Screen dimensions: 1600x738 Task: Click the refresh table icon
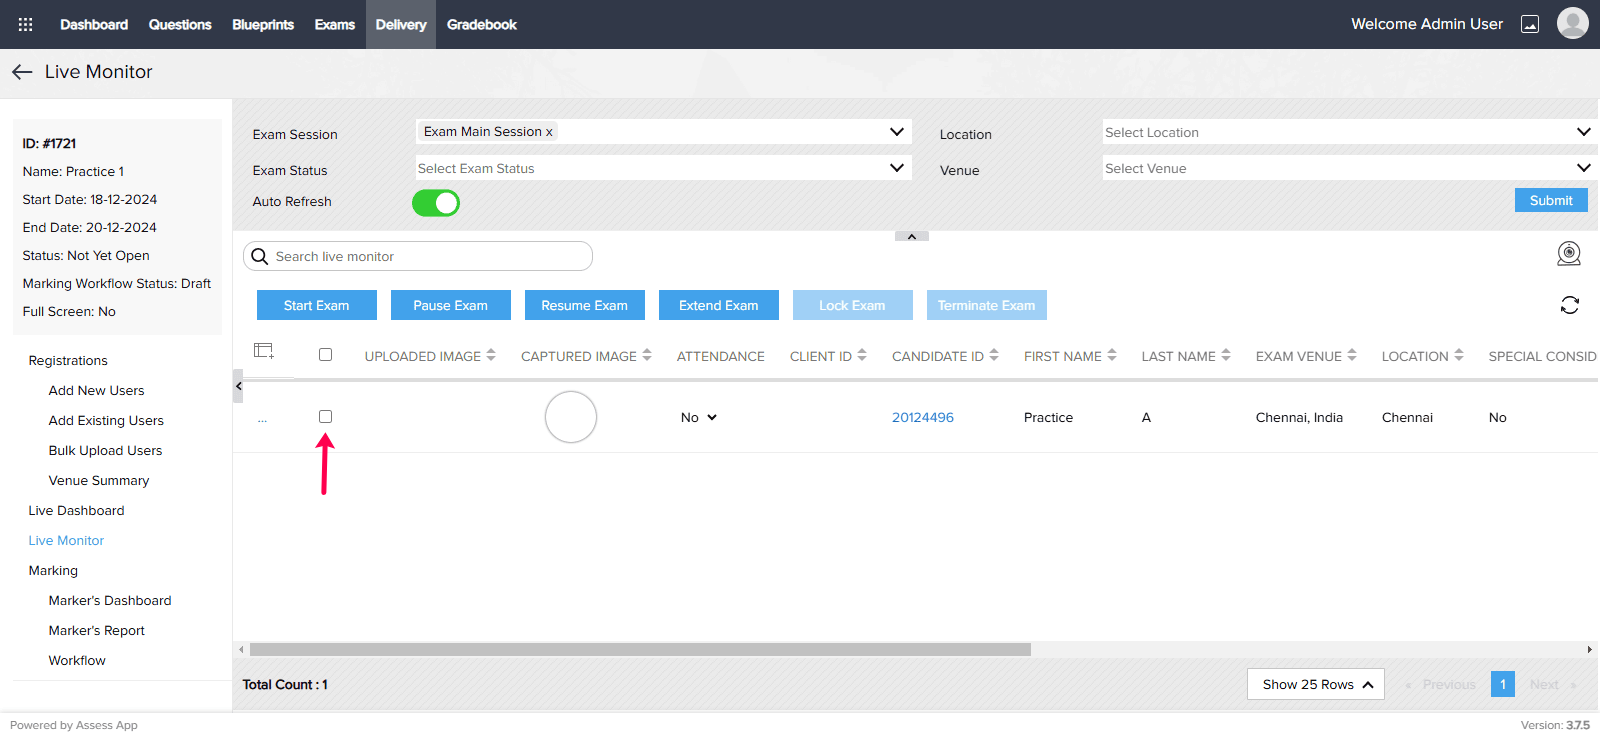[1569, 305]
